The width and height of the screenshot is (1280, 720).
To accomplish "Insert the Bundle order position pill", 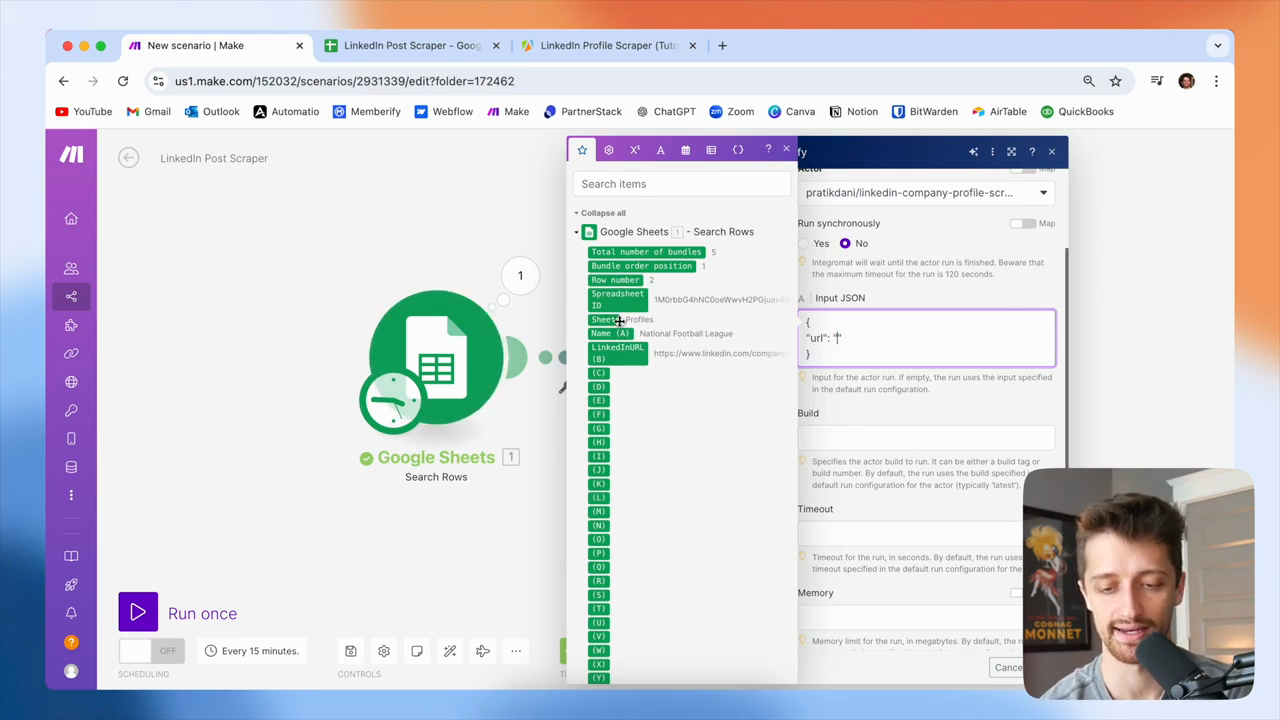I will [641, 266].
